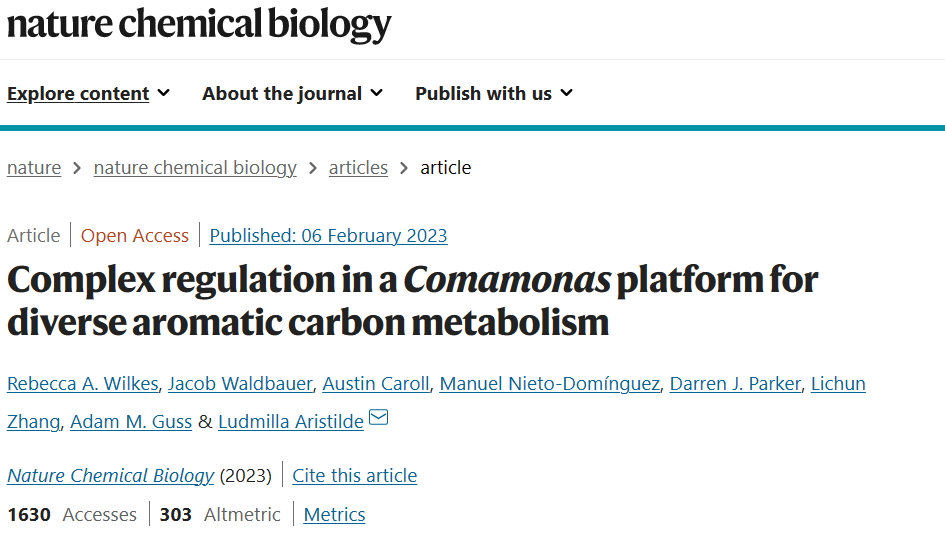Expand the Explore content dropdown
The image size is (945, 542).
[x=89, y=93]
